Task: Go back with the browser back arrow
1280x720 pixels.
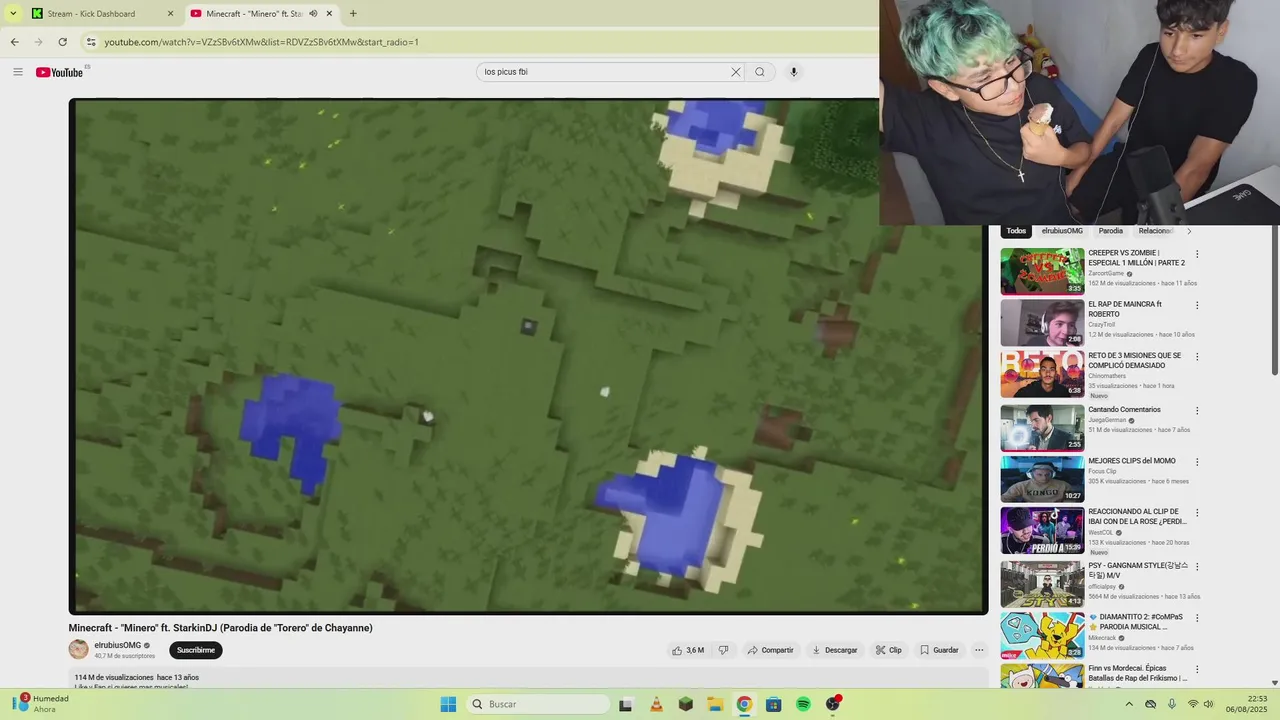Action: tap(14, 42)
